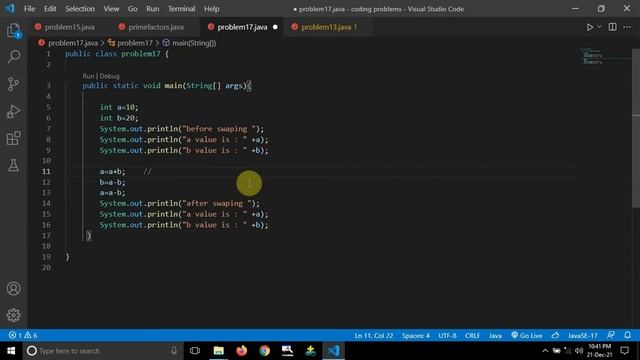This screenshot has height=360, width=640.
Task: Click the Windows taskbar search box
Action: 103,351
